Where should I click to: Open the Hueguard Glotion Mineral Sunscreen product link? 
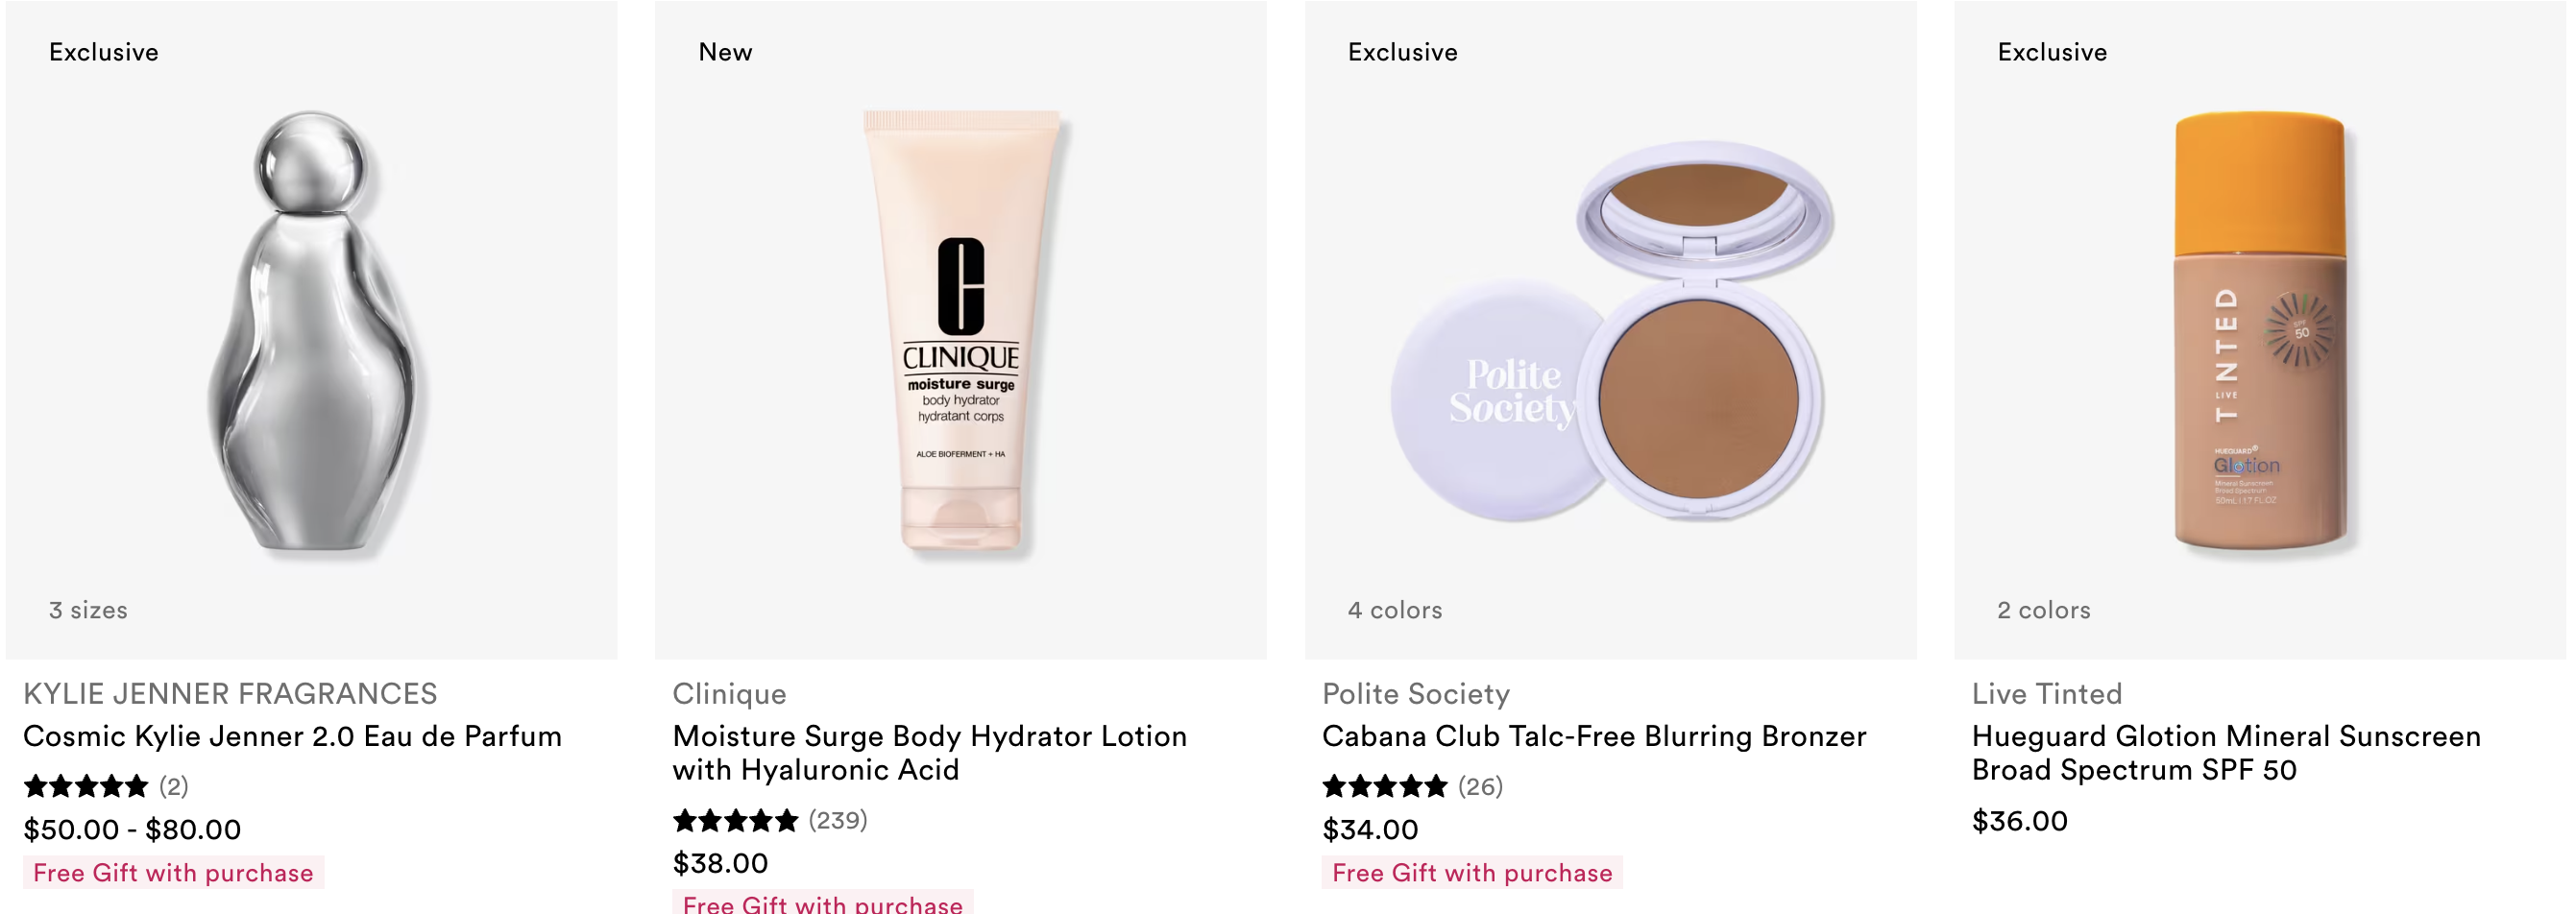(x=2226, y=752)
